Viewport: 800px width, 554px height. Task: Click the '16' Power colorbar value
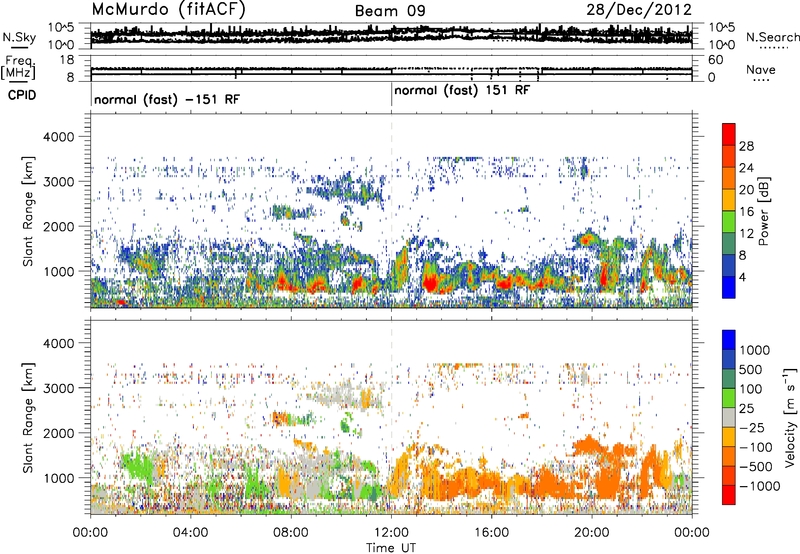pyautogui.click(x=746, y=212)
